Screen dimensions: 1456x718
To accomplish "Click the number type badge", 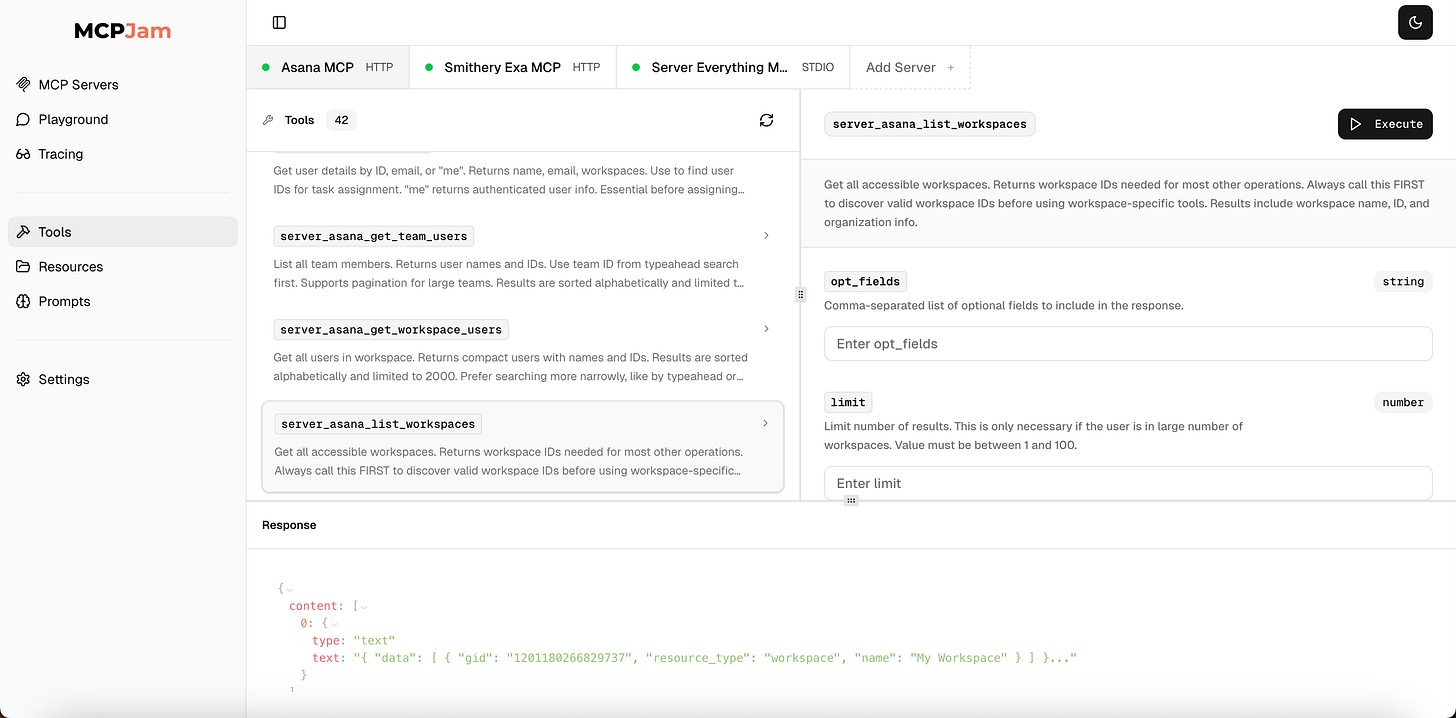I will tap(1403, 402).
